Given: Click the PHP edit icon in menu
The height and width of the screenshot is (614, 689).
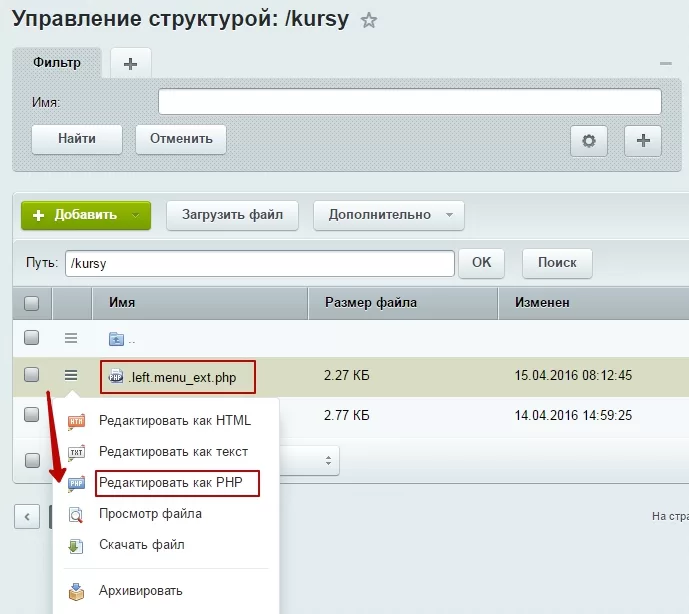Looking at the screenshot, I should point(76,484).
